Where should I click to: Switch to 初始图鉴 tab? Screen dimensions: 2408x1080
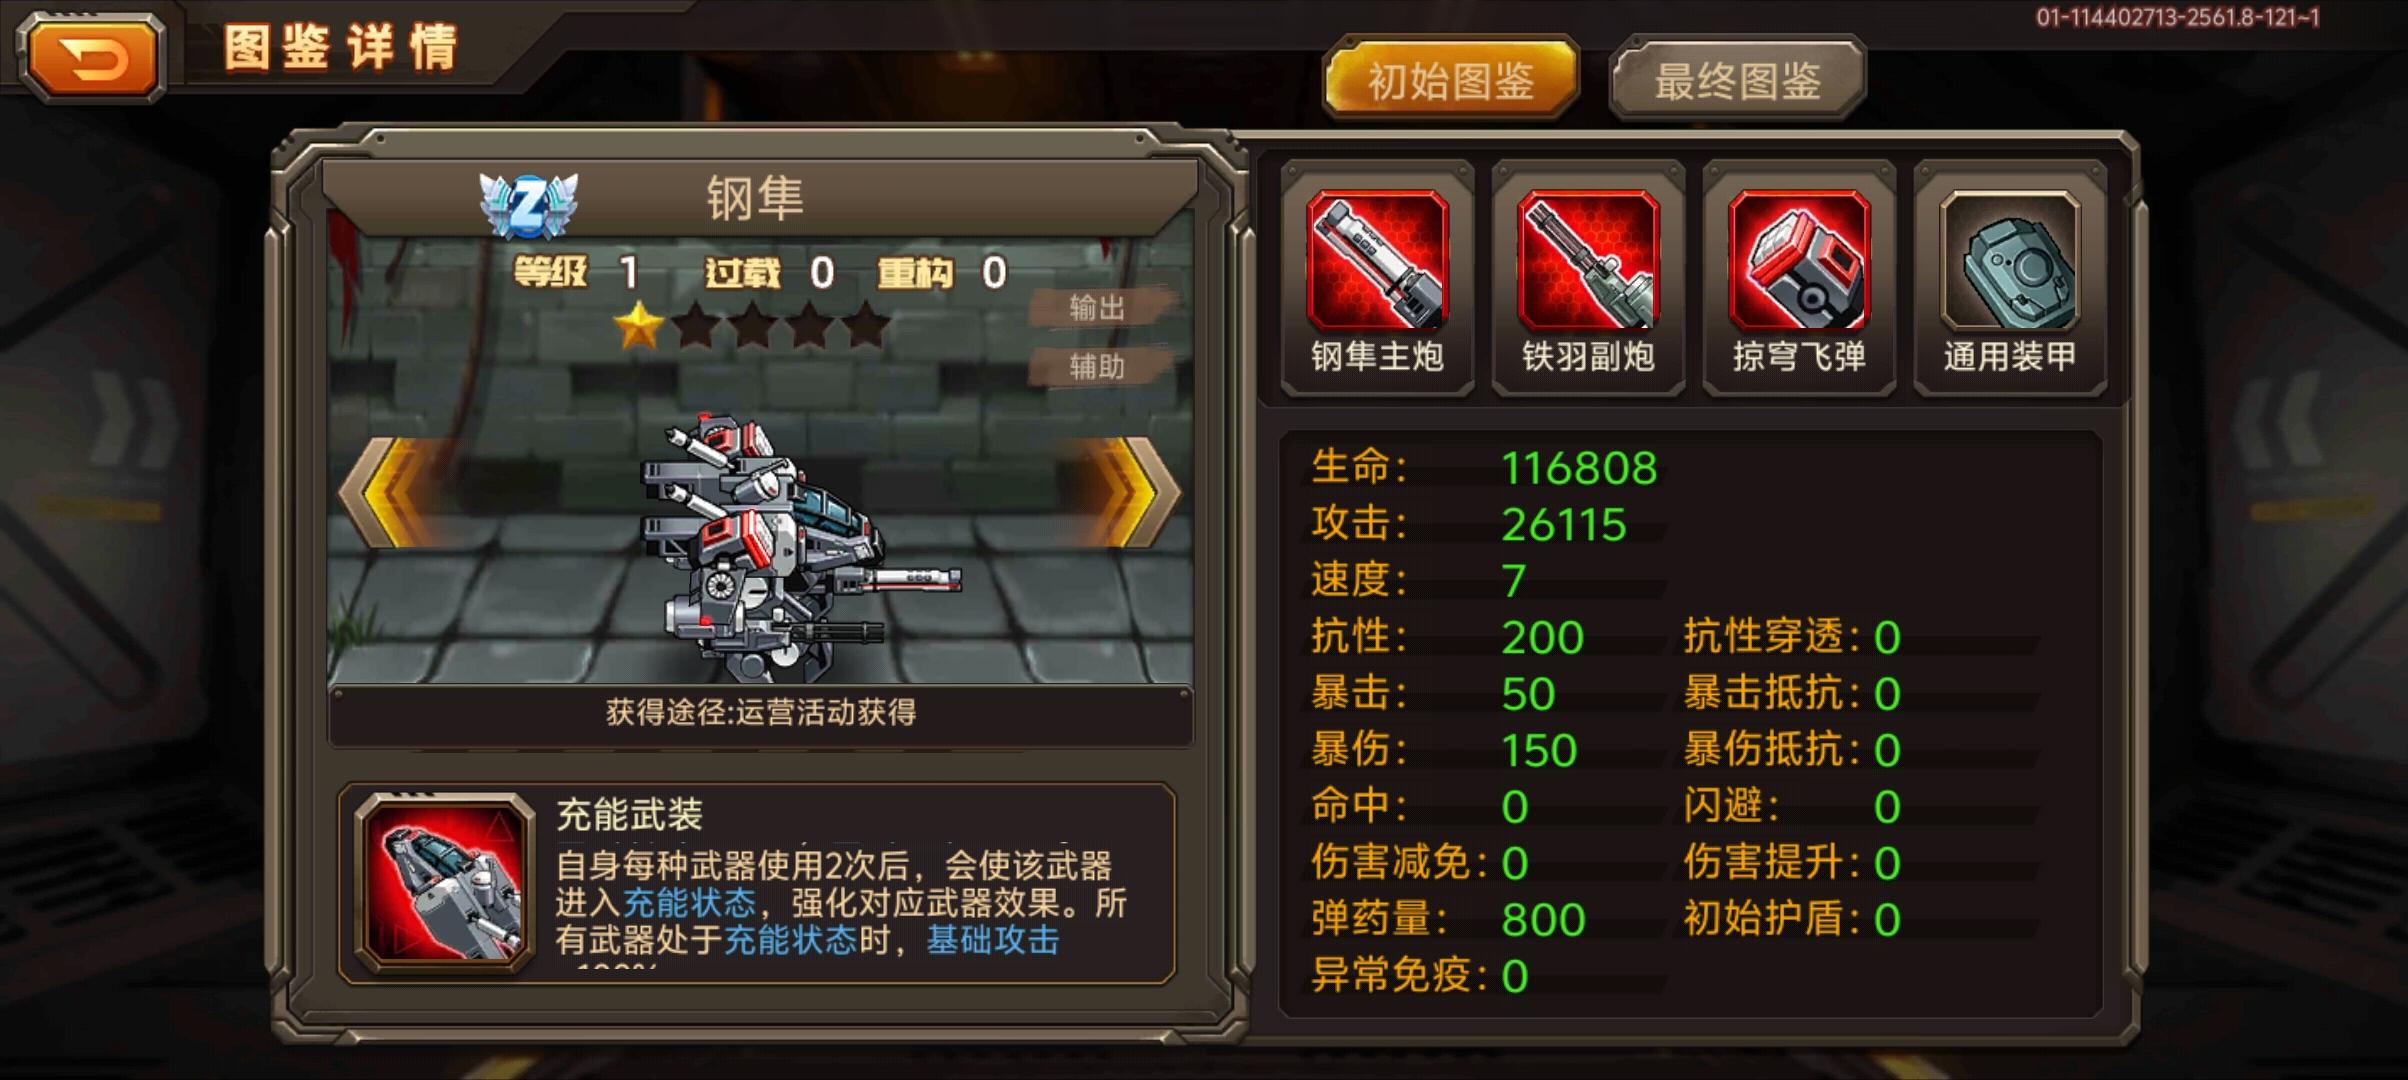click(1451, 80)
